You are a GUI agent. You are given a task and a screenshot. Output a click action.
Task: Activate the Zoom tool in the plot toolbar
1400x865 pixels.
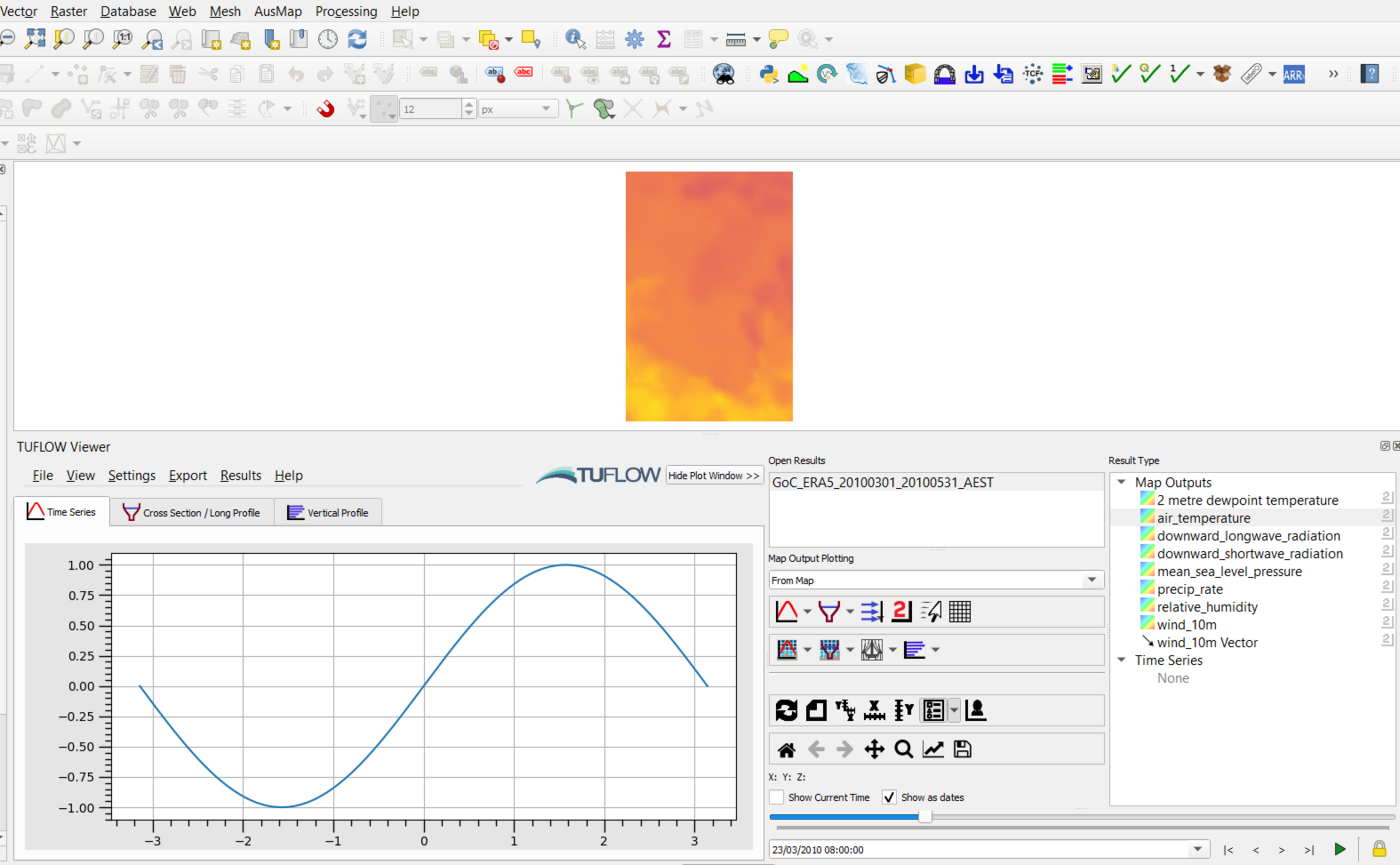click(904, 748)
